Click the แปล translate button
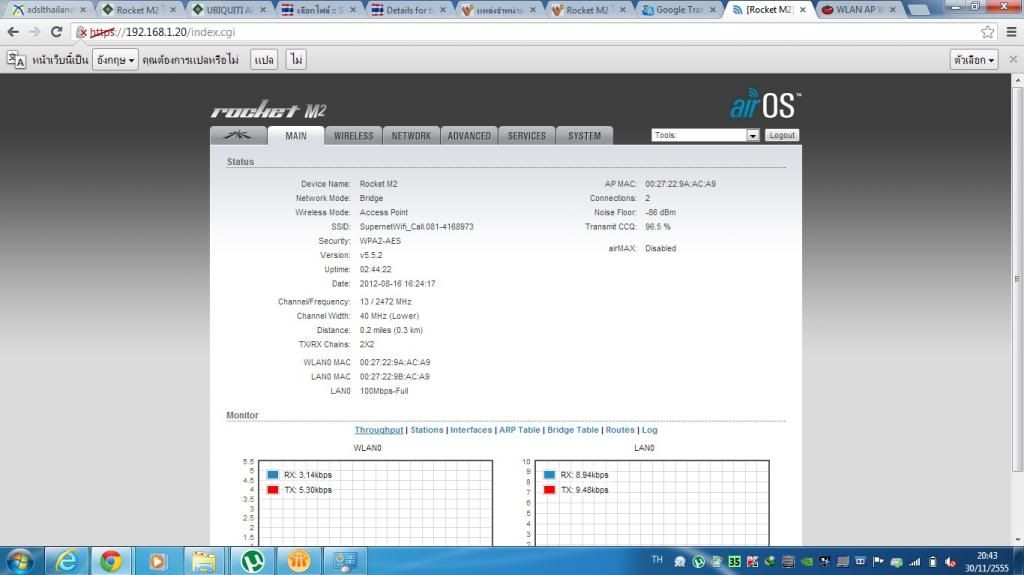 (x=264, y=59)
